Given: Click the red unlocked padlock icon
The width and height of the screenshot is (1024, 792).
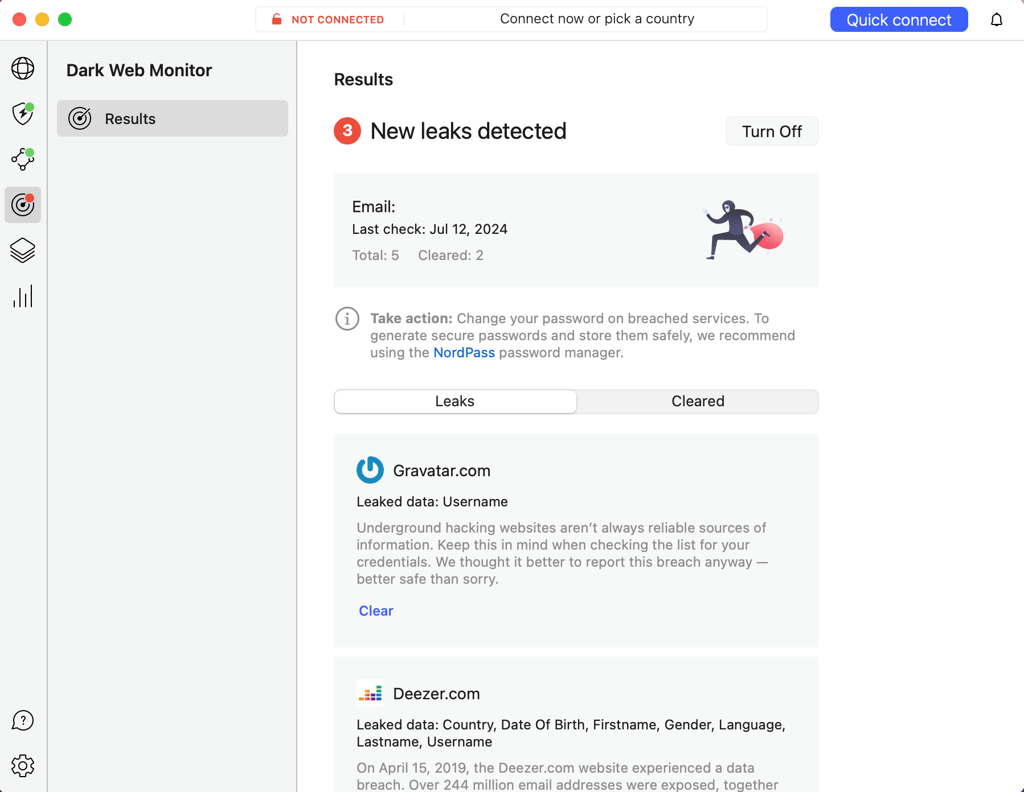Looking at the screenshot, I should point(277,19).
